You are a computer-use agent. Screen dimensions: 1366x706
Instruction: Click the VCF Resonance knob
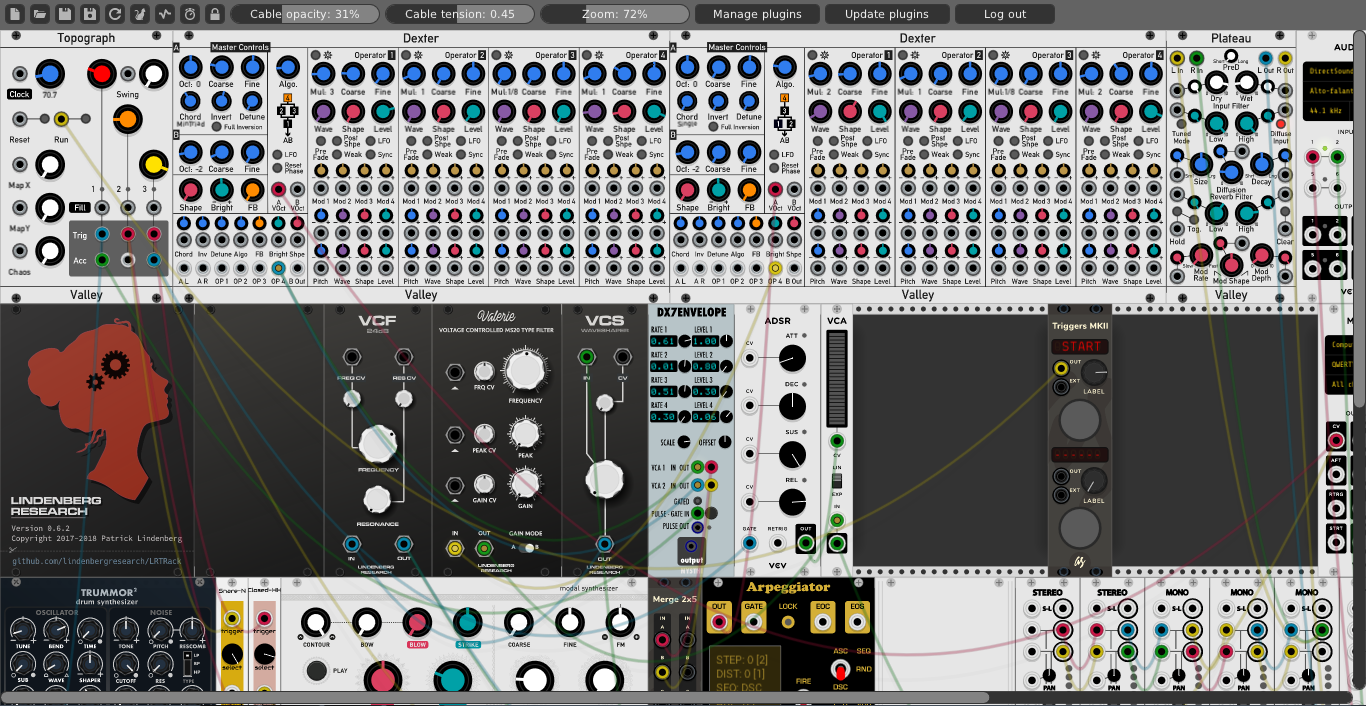pyautogui.click(x=378, y=499)
